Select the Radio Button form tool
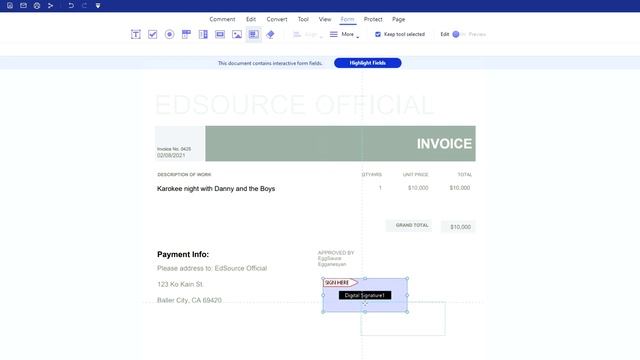The height and width of the screenshot is (360, 640). click(x=169, y=34)
